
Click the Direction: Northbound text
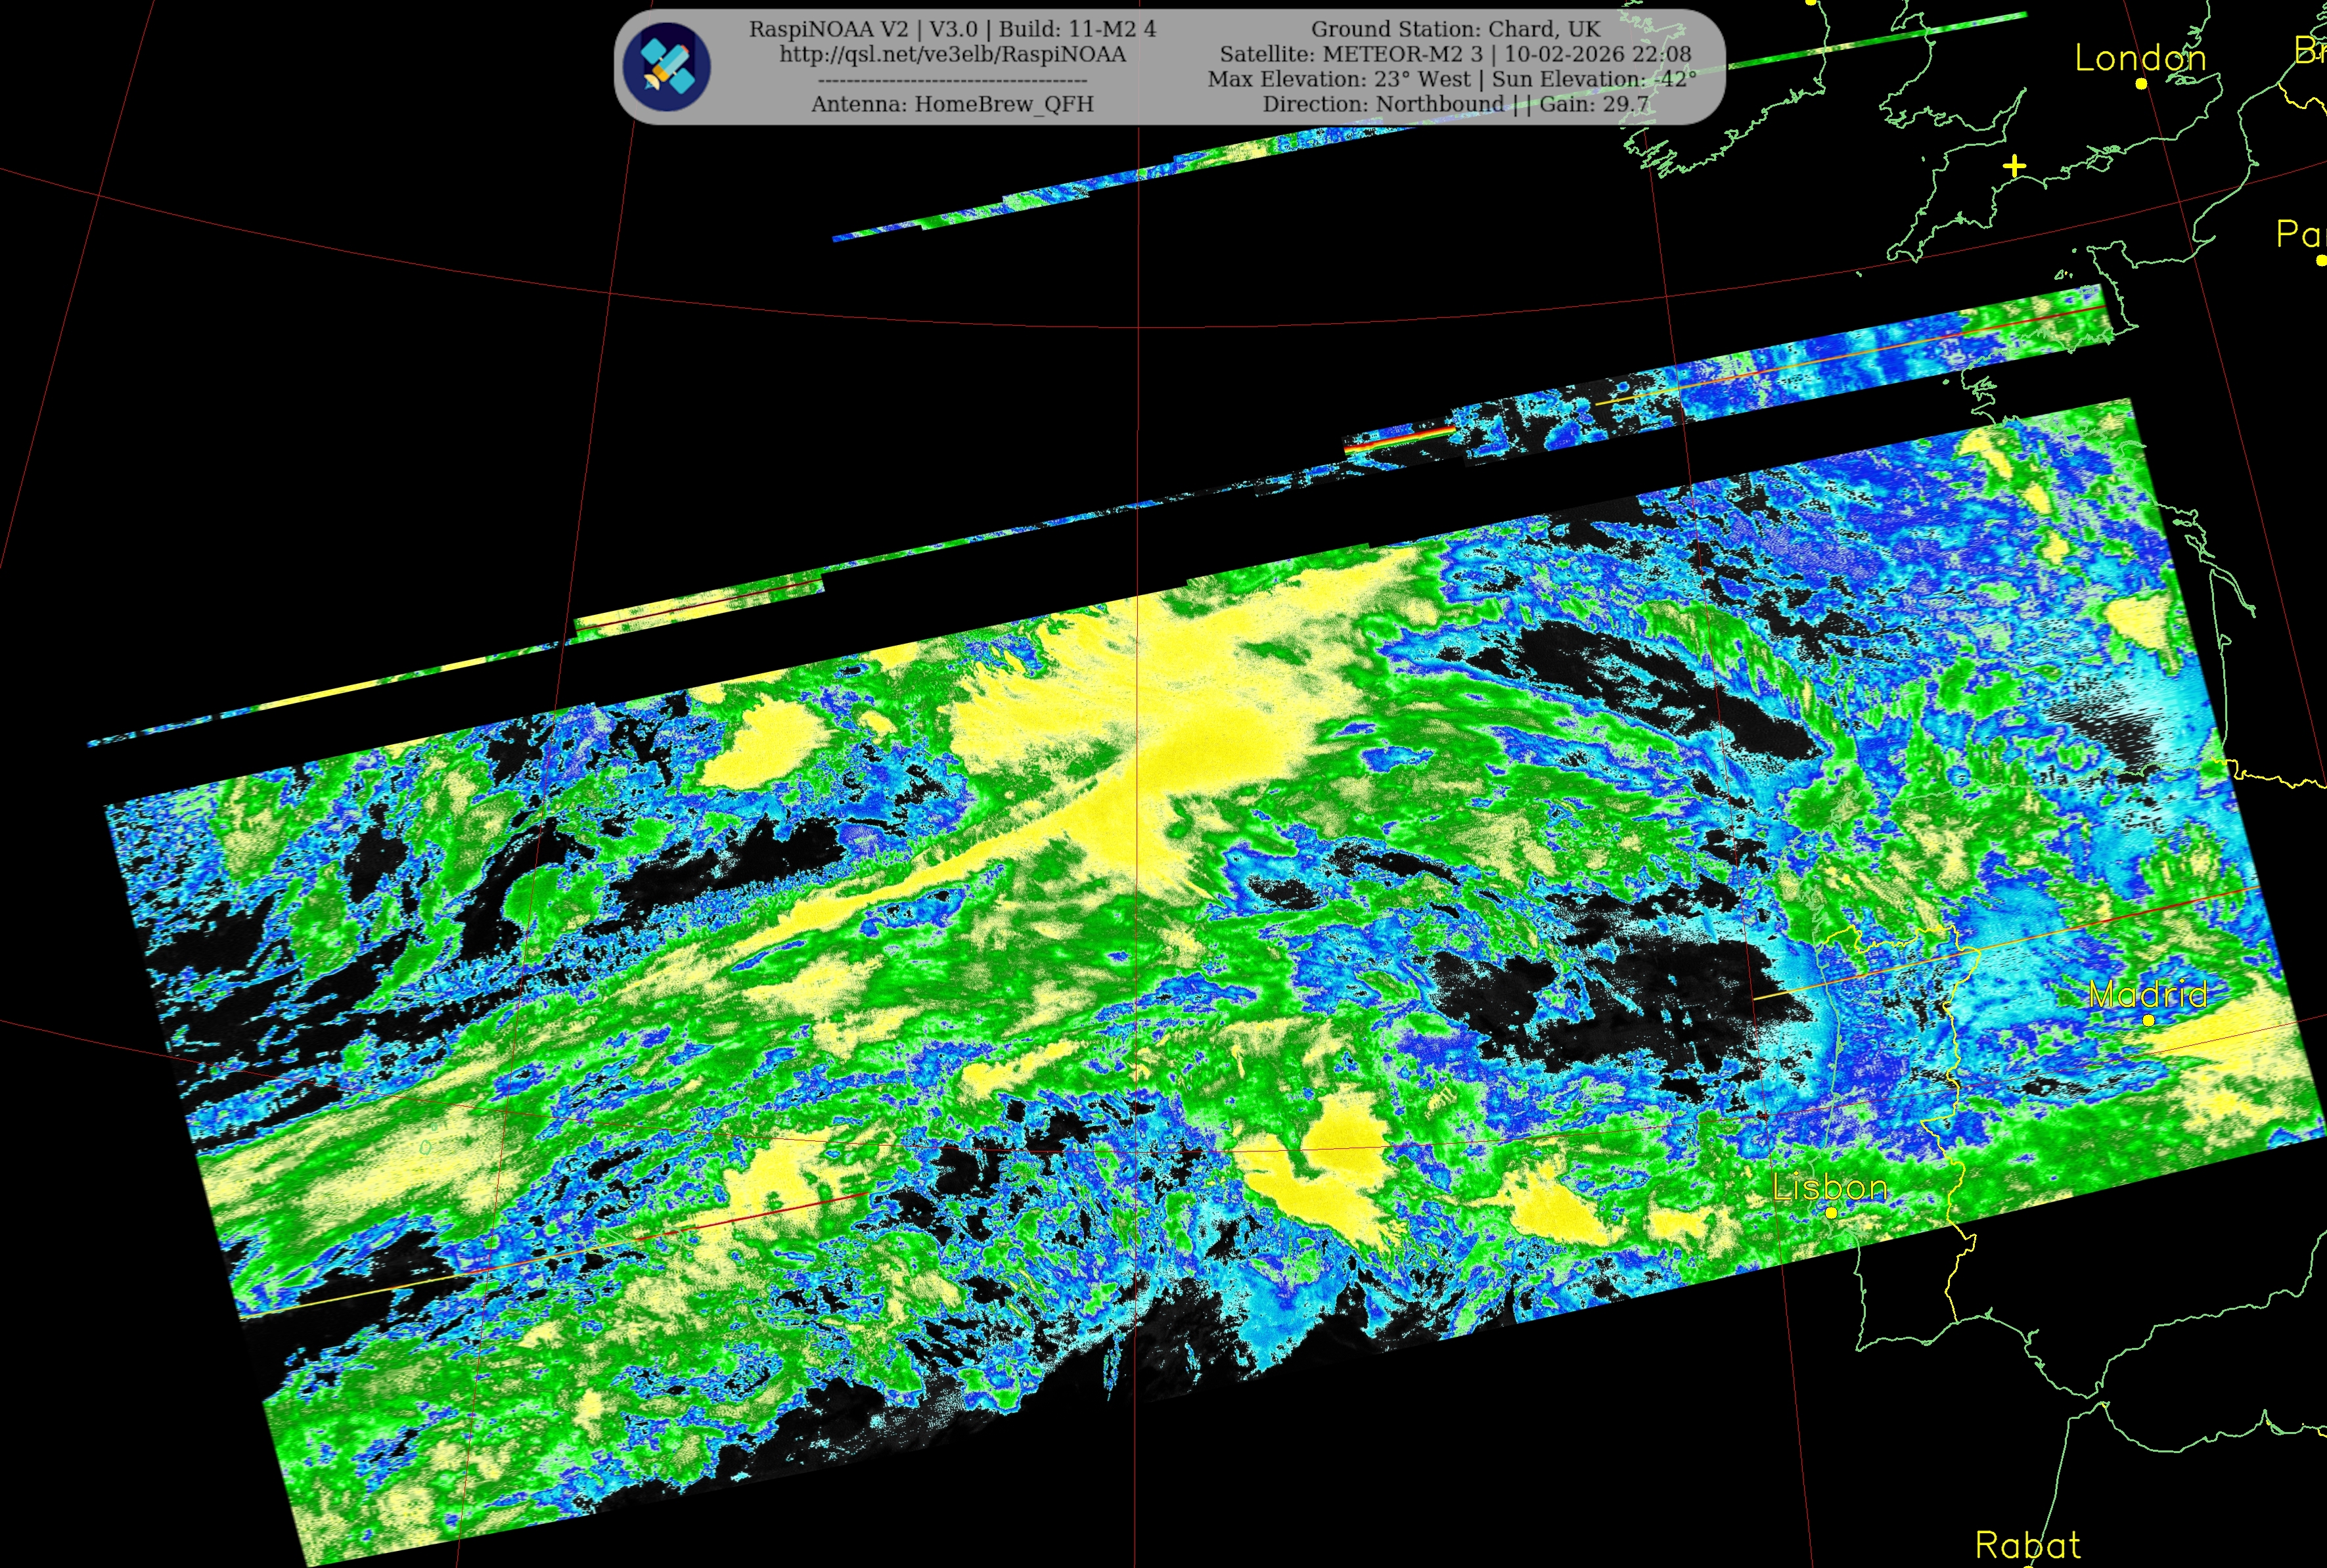click(x=1383, y=104)
